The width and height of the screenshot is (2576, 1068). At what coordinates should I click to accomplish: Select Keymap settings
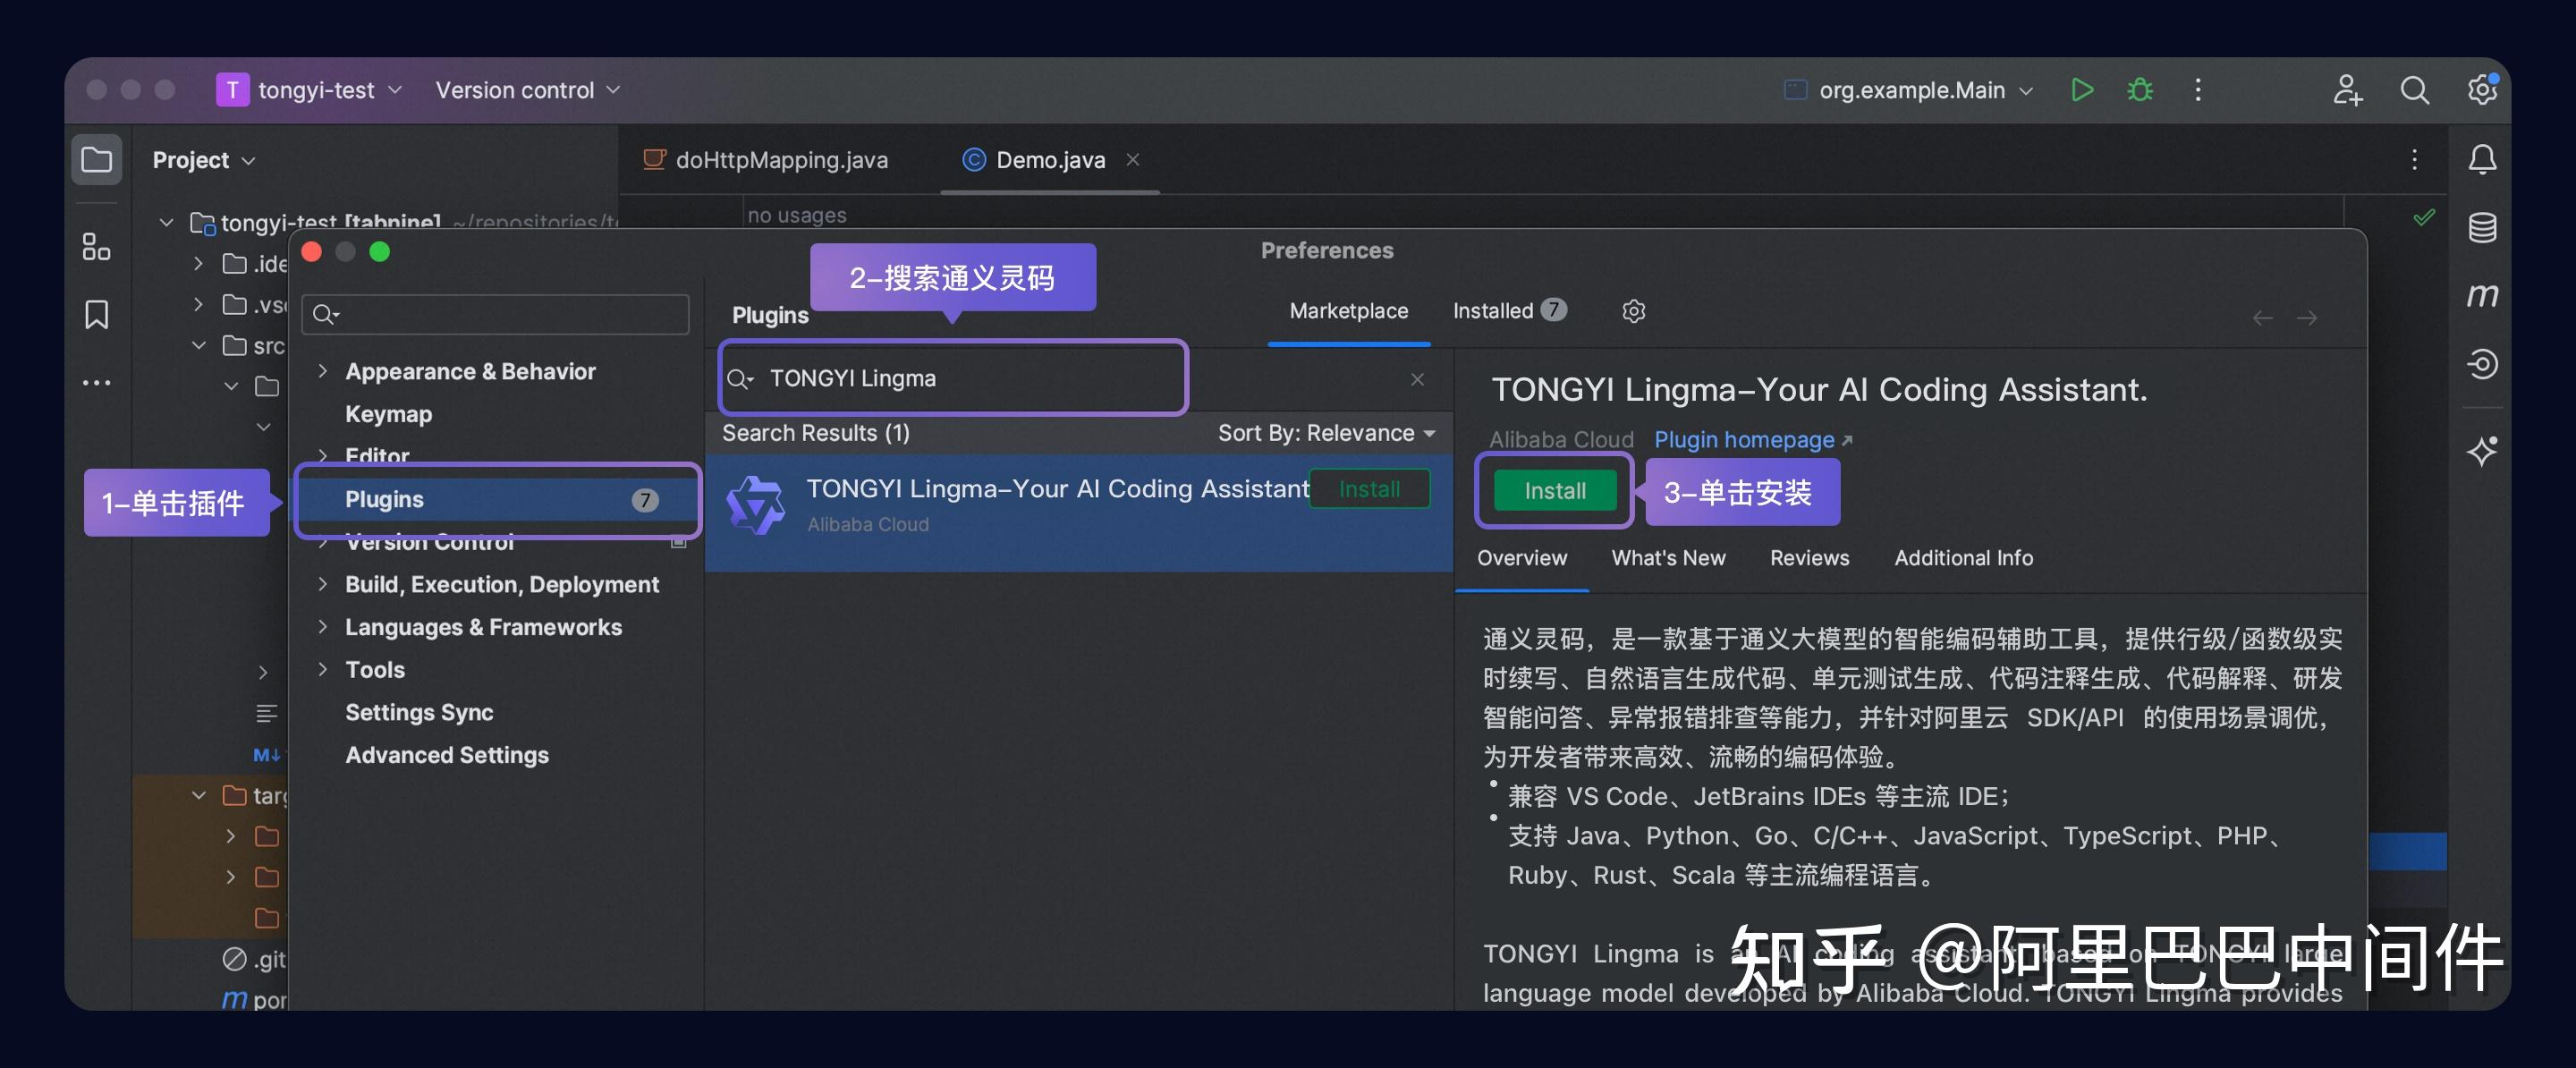[388, 414]
